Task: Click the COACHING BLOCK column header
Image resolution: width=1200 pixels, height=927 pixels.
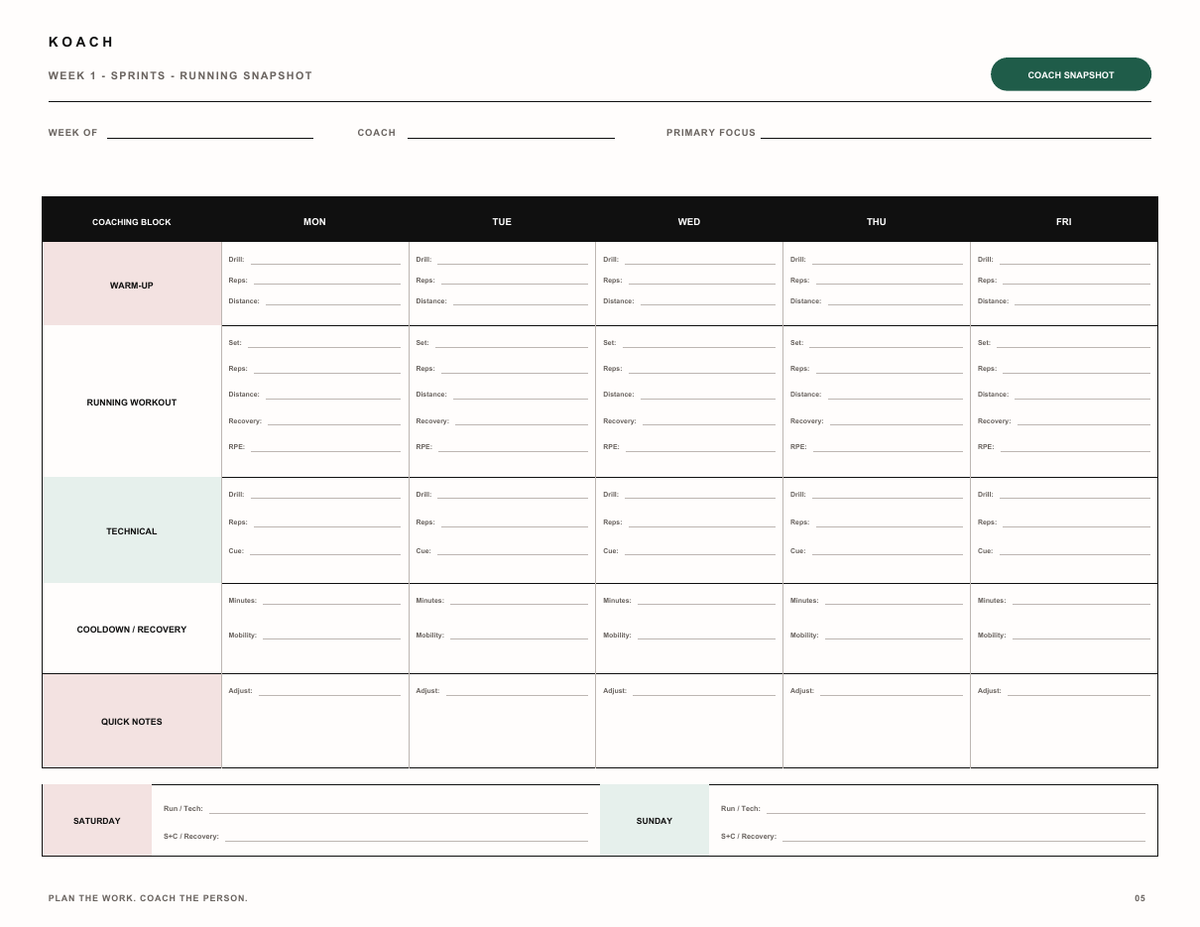Action: (x=131, y=222)
